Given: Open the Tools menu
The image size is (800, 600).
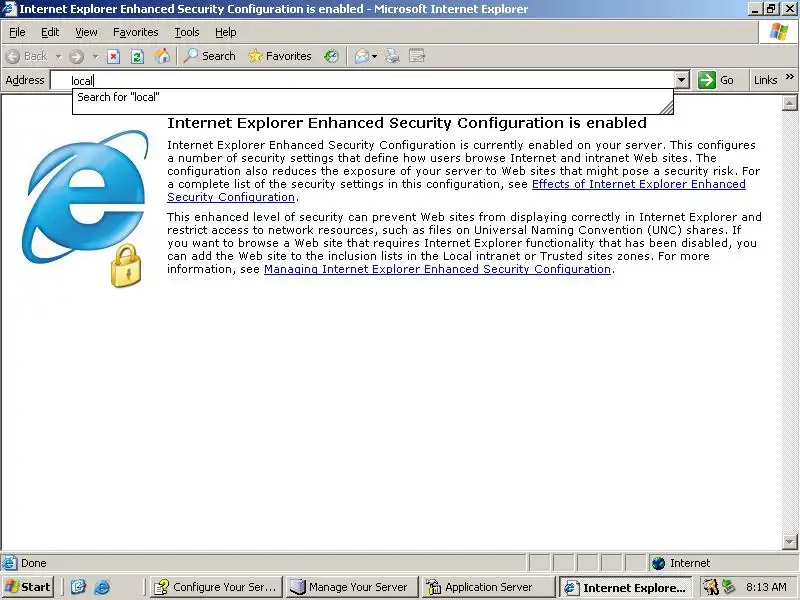Looking at the screenshot, I should pyautogui.click(x=187, y=32).
